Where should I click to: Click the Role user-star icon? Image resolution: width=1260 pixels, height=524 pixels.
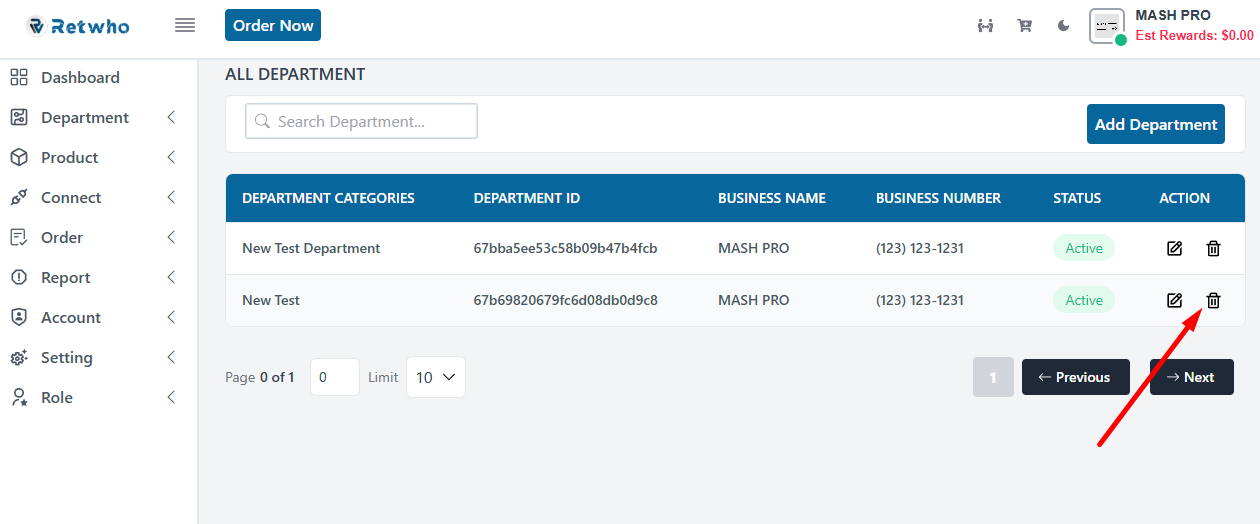(x=19, y=397)
